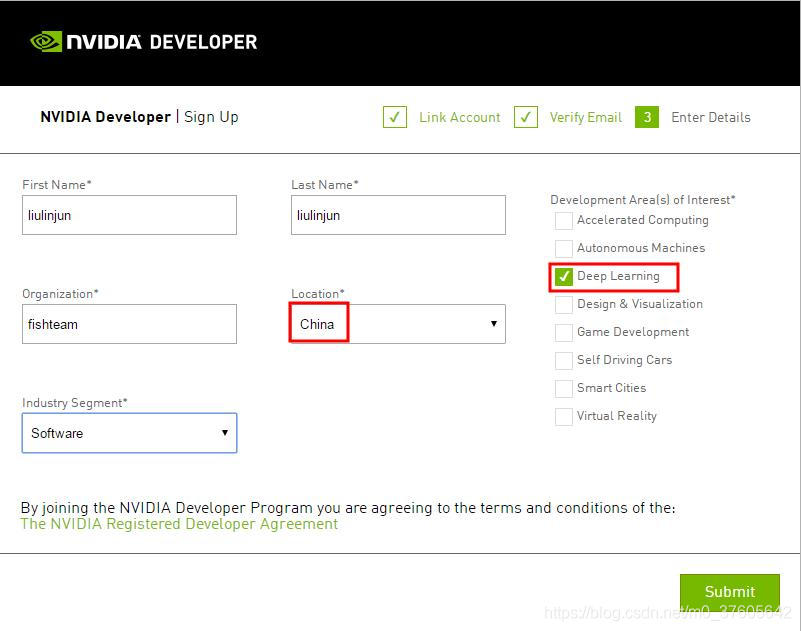Select the Enter Details step
801x631 pixels.
point(711,118)
